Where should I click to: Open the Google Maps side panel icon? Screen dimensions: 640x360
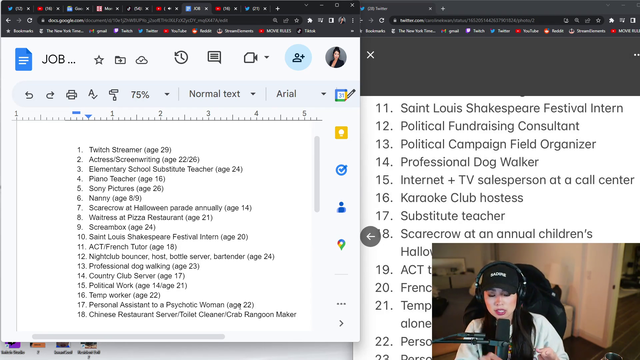(341, 244)
